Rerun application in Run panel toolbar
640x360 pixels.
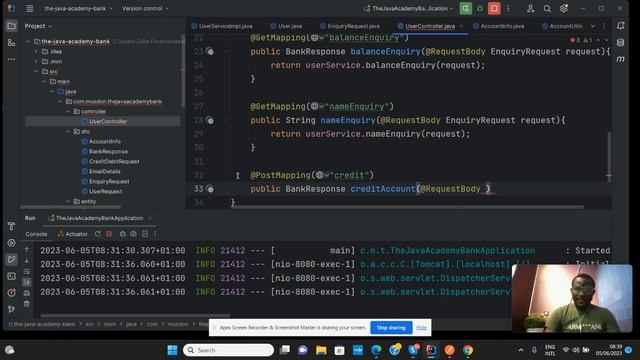click(98, 234)
